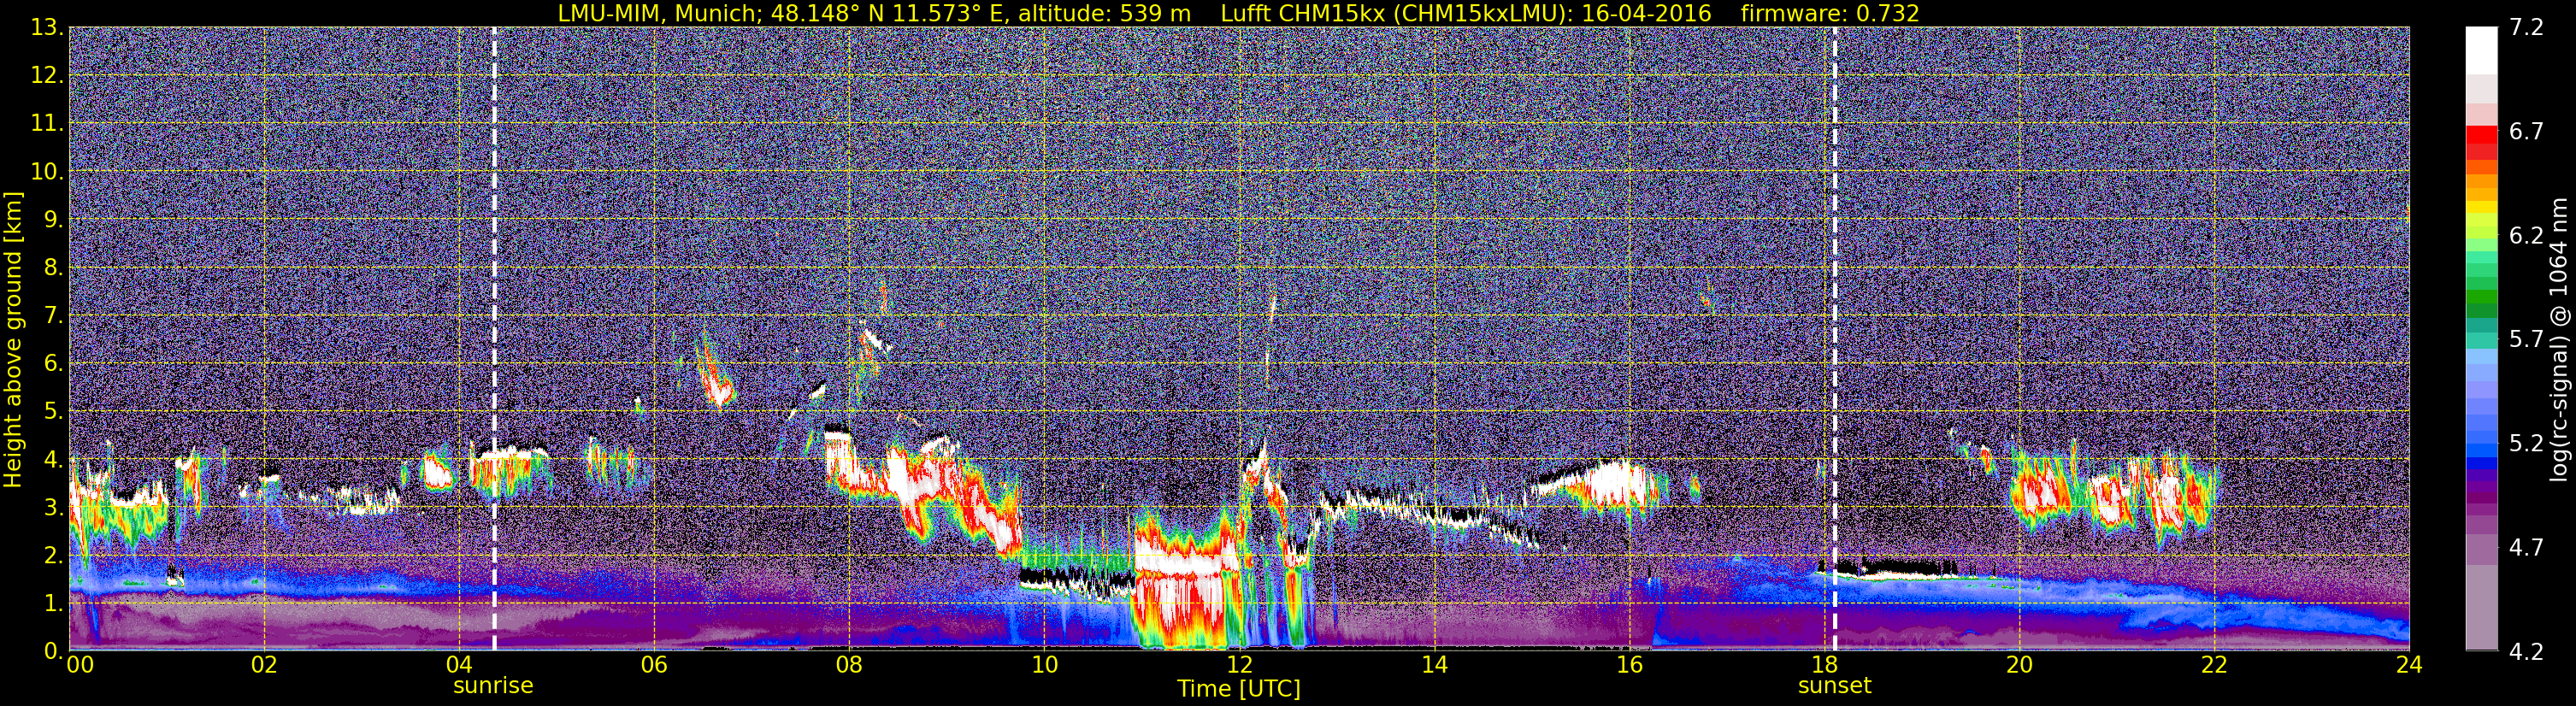
Task: Click the x-axis tick label '22'
Action: (x=2214, y=665)
